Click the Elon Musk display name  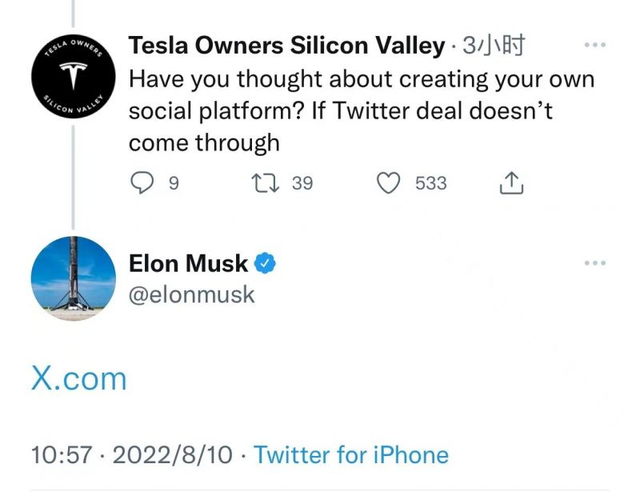point(188,264)
